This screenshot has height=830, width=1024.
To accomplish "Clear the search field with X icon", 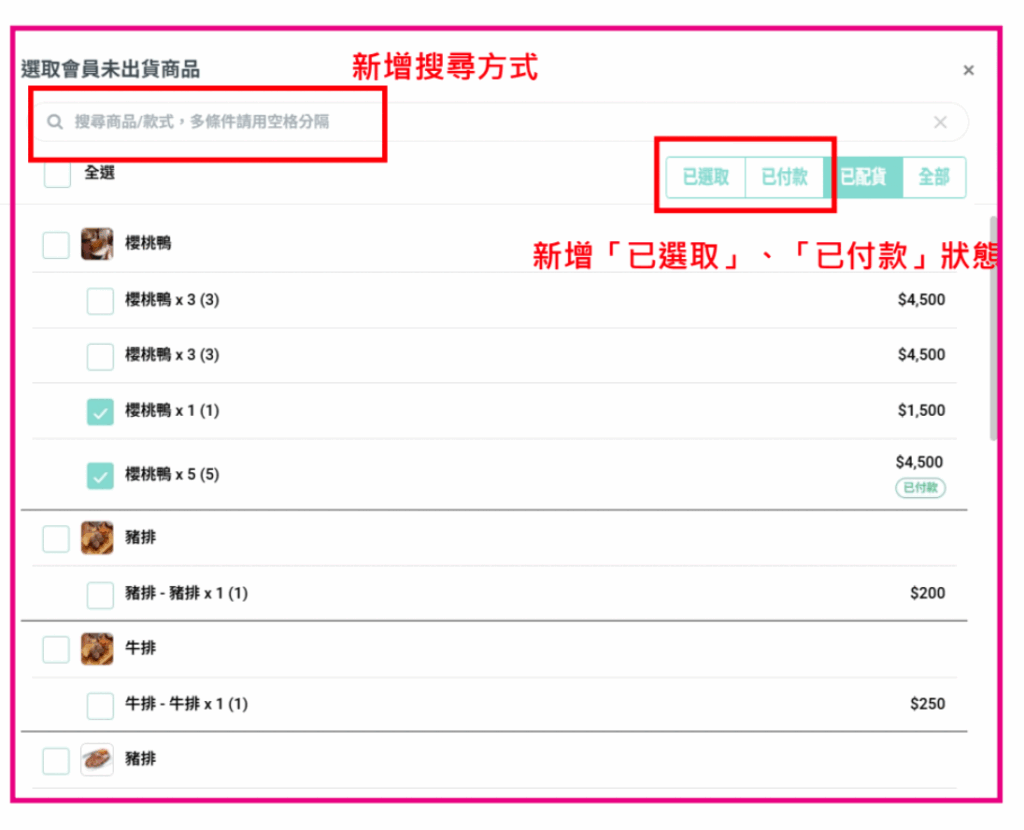I will [940, 122].
